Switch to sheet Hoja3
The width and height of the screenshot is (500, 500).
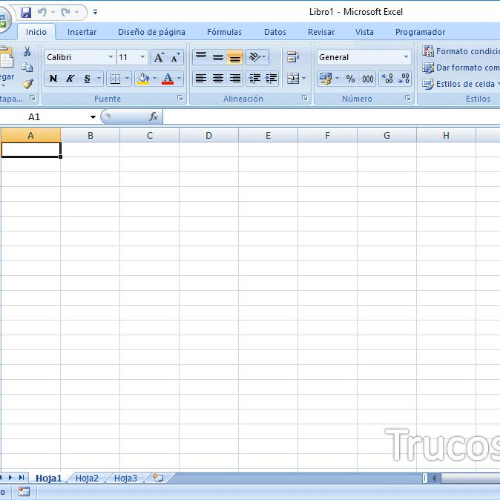(125, 478)
